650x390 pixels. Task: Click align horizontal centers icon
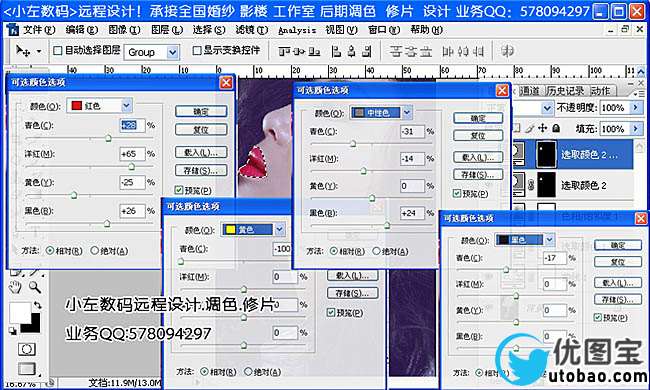[x=352, y=51]
